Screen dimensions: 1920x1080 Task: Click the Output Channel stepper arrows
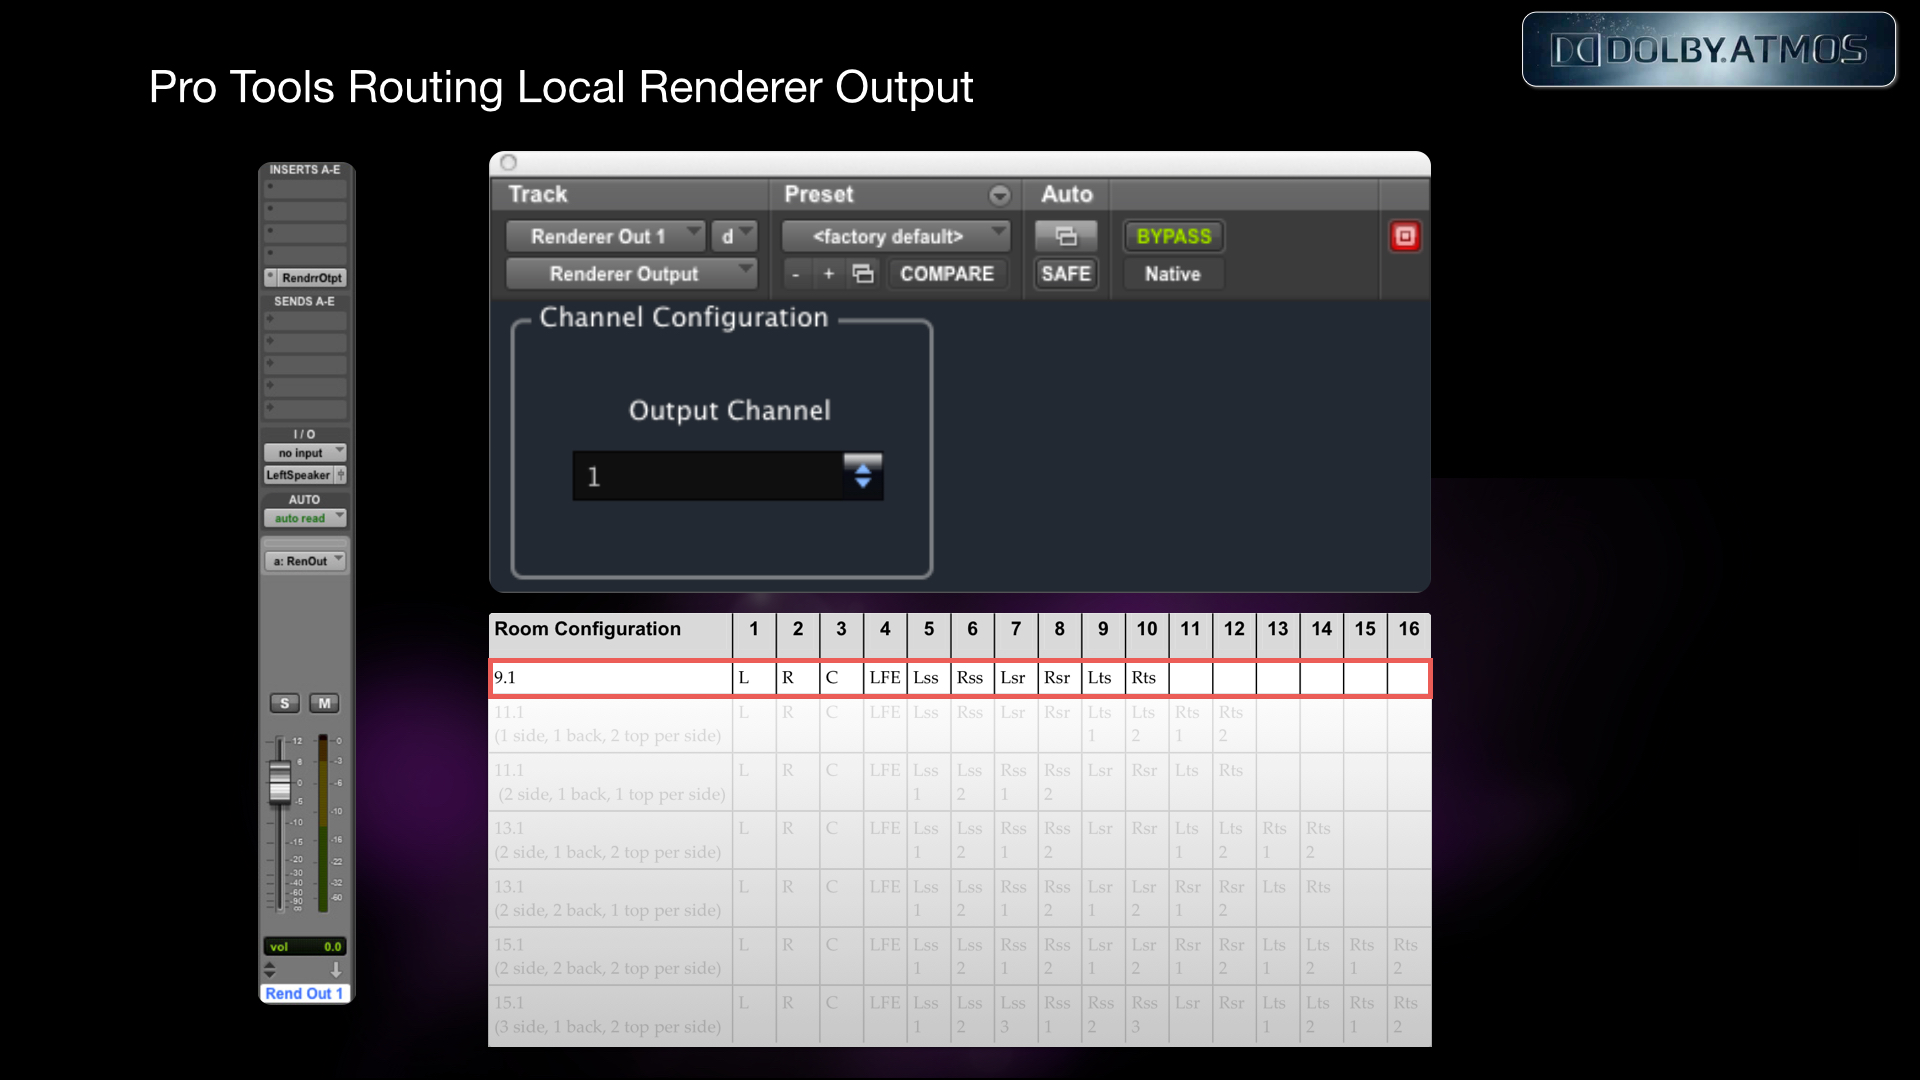click(863, 475)
